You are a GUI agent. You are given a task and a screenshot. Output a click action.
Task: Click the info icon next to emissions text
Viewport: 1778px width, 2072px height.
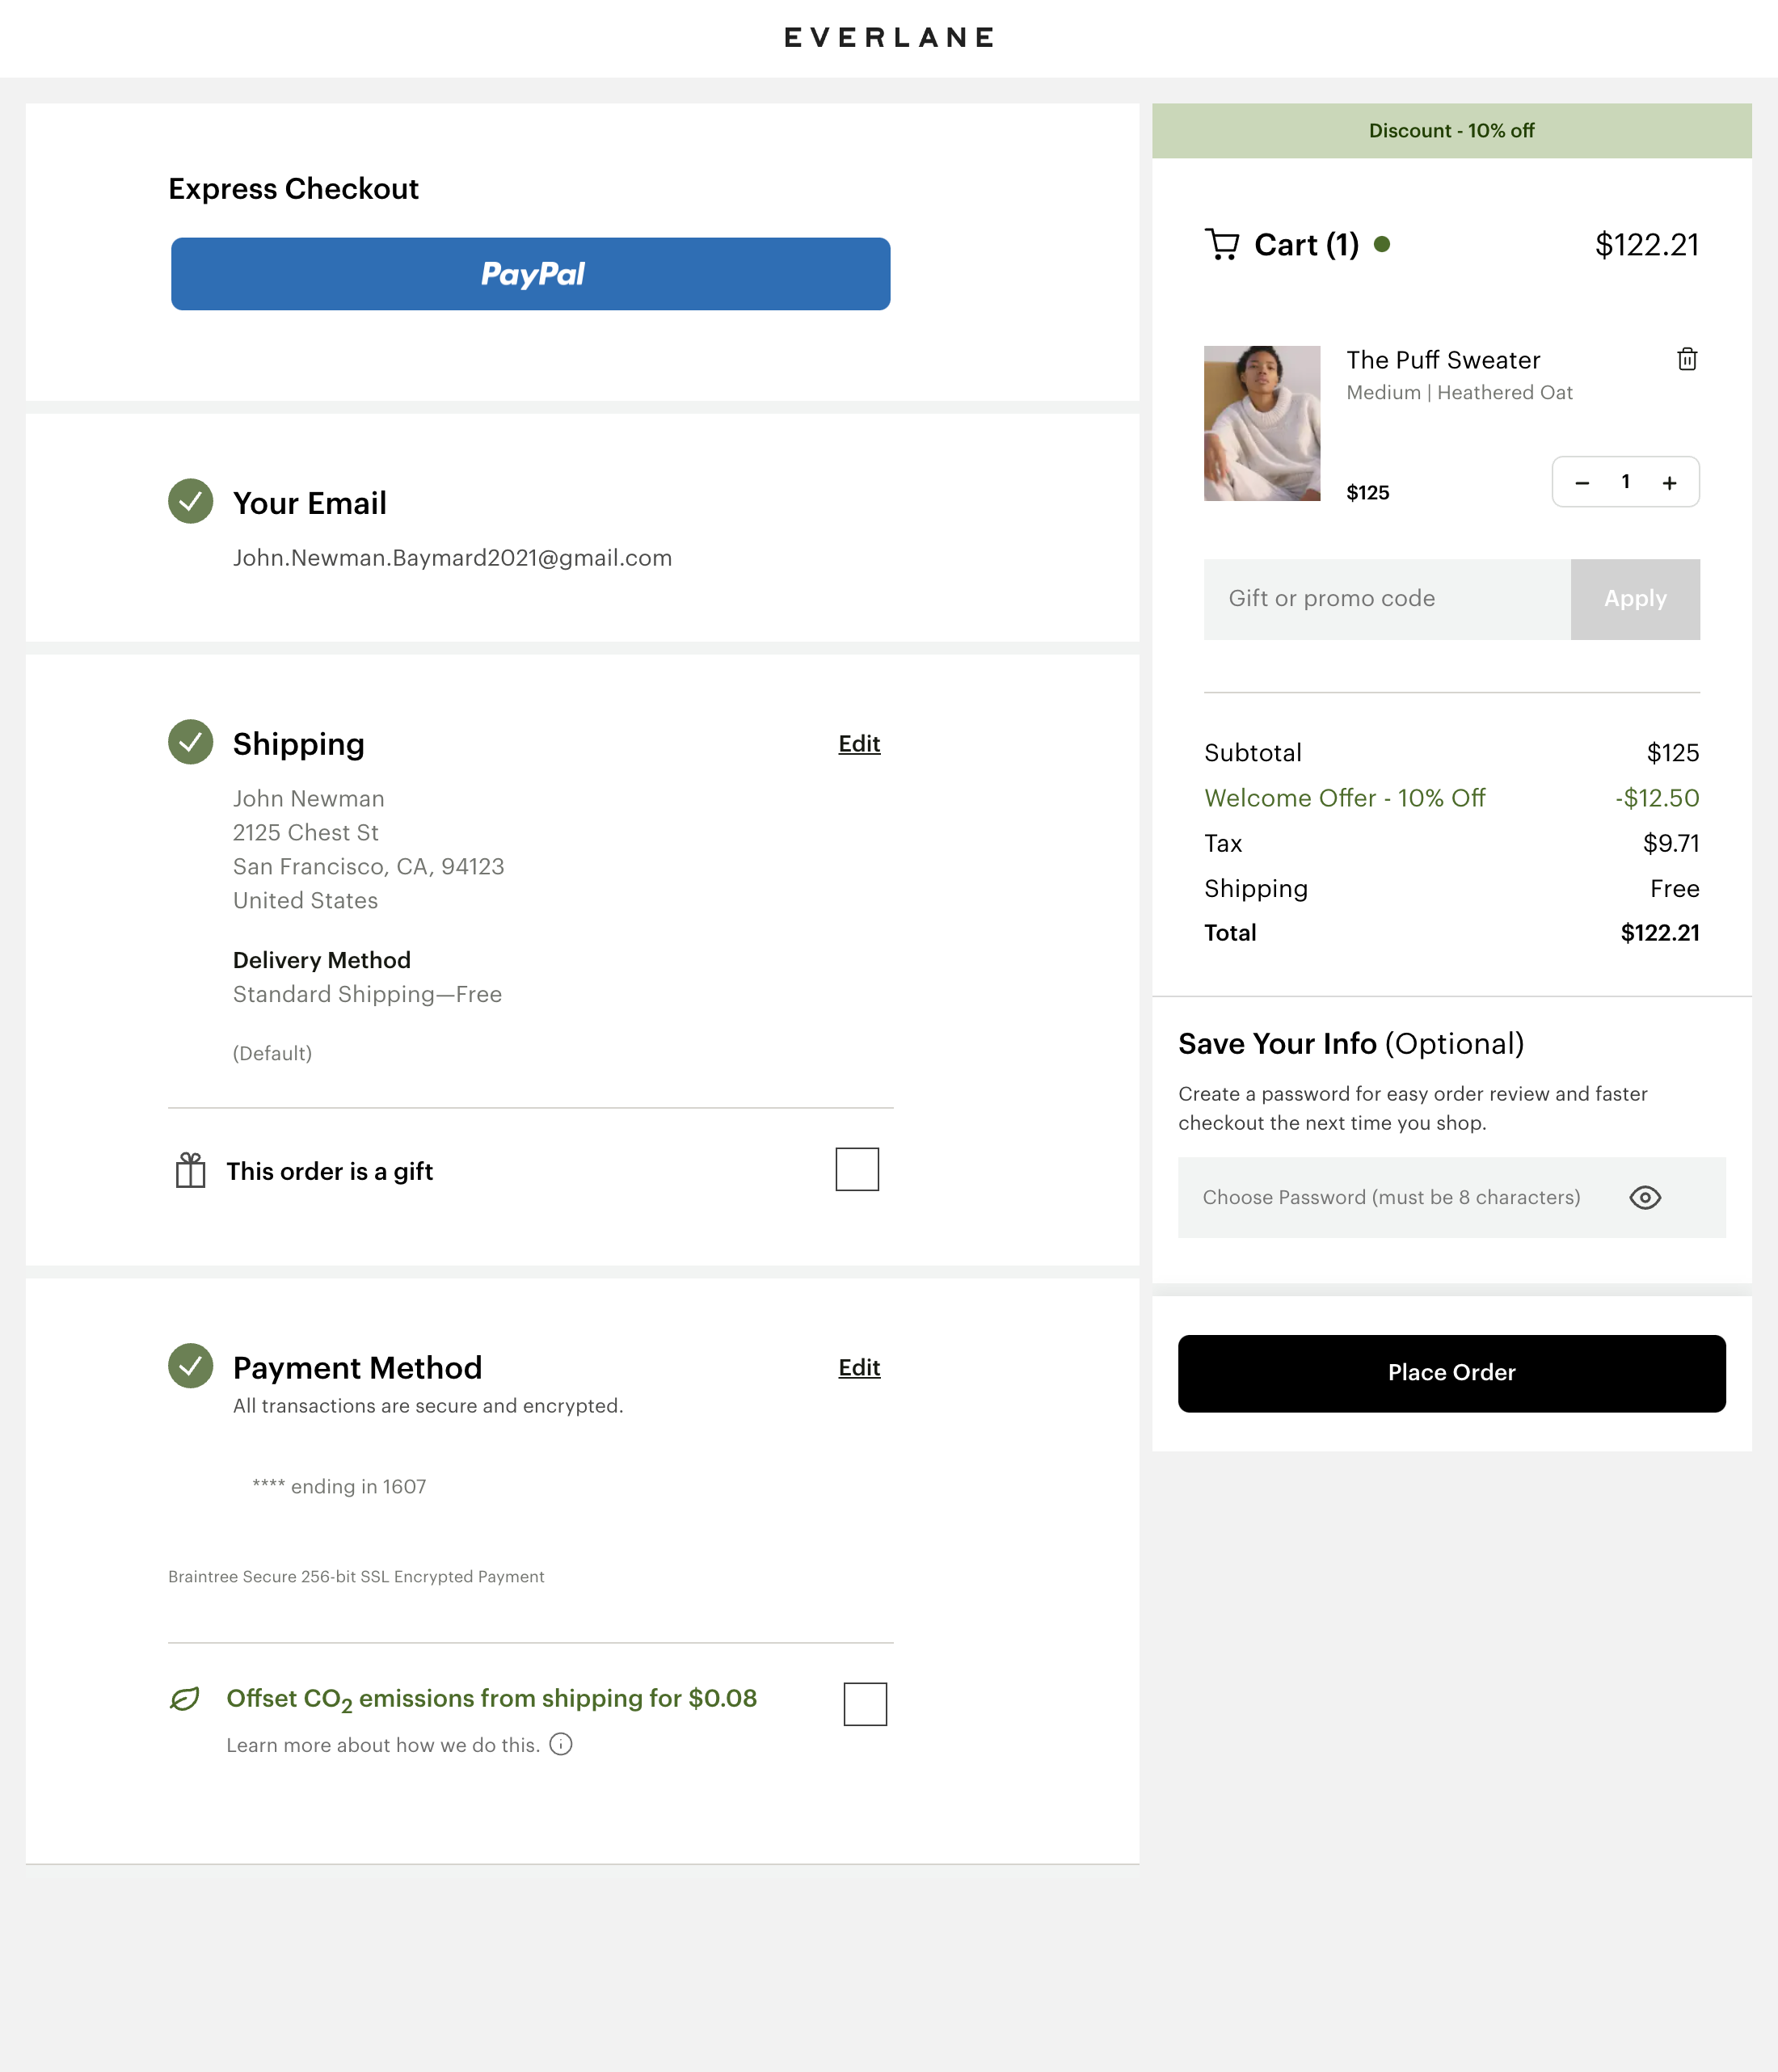point(561,1745)
